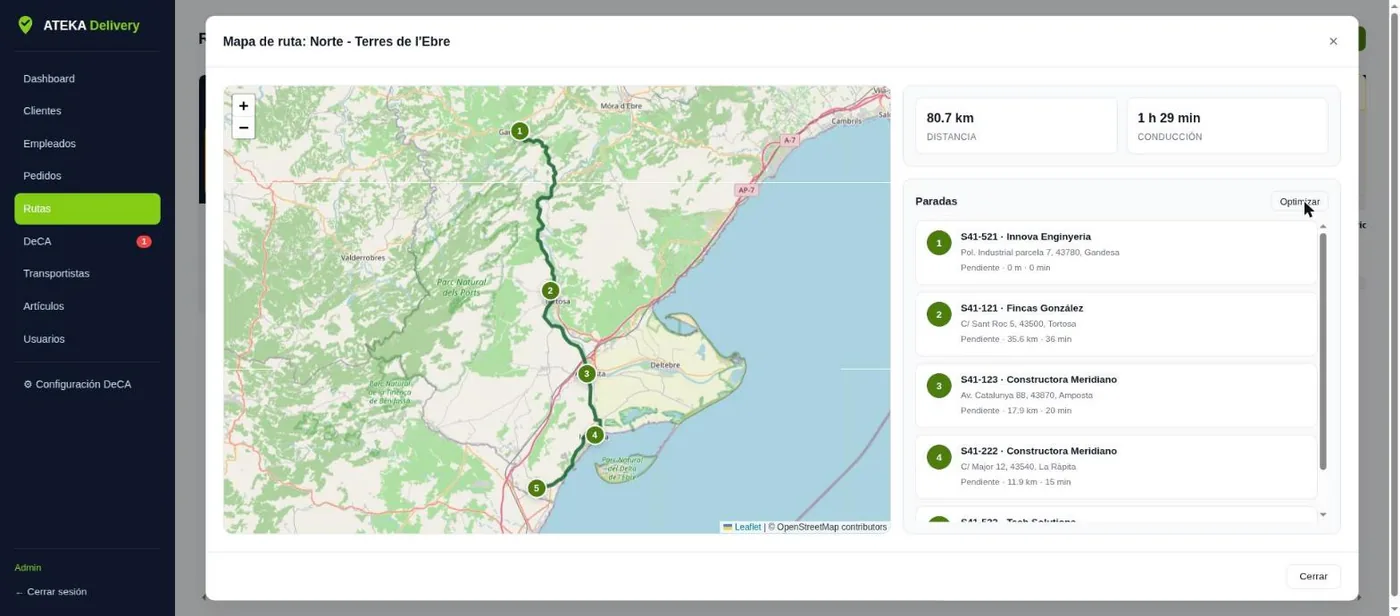The image size is (1400, 616).
Task: Open Configuración DeCA settings
Action: pyautogui.click(x=87, y=385)
